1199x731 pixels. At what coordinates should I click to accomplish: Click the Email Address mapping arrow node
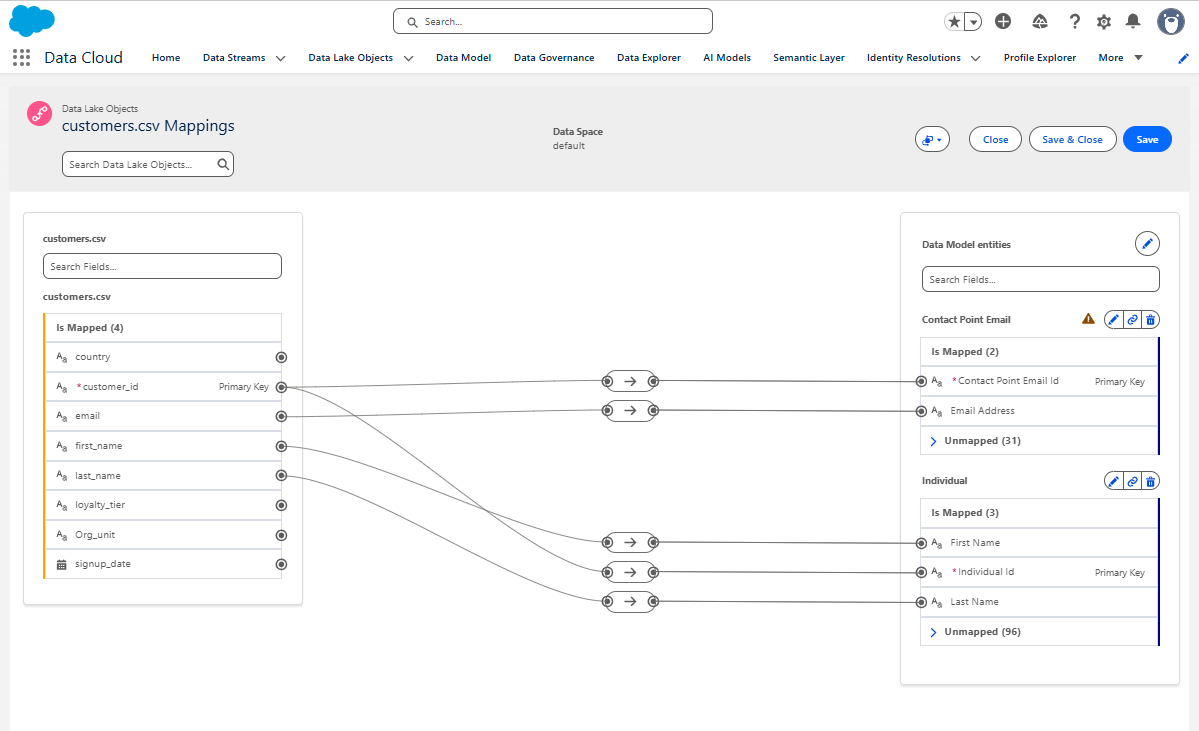[x=630, y=411]
